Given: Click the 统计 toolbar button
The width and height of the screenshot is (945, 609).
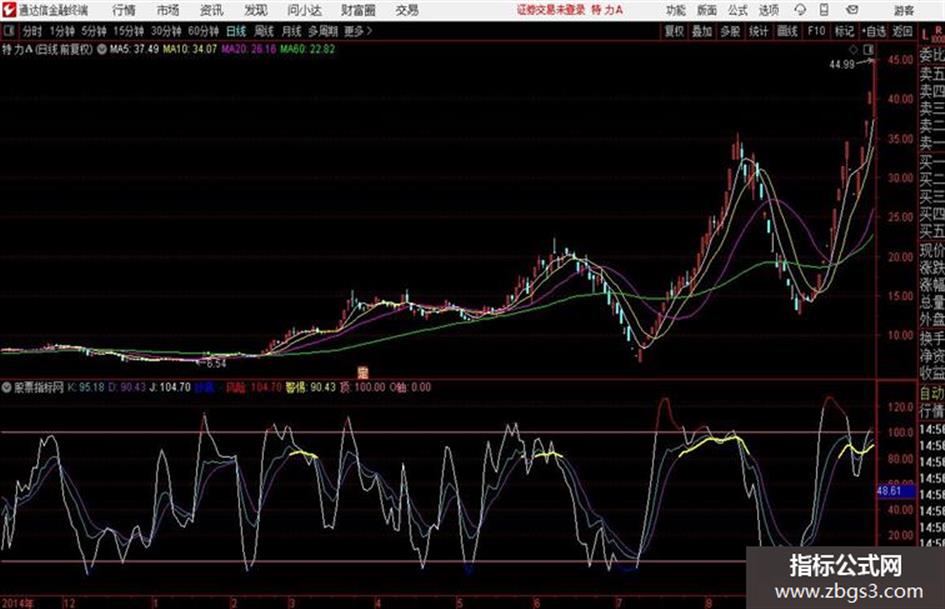Looking at the screenshot, I should (759, 31).
